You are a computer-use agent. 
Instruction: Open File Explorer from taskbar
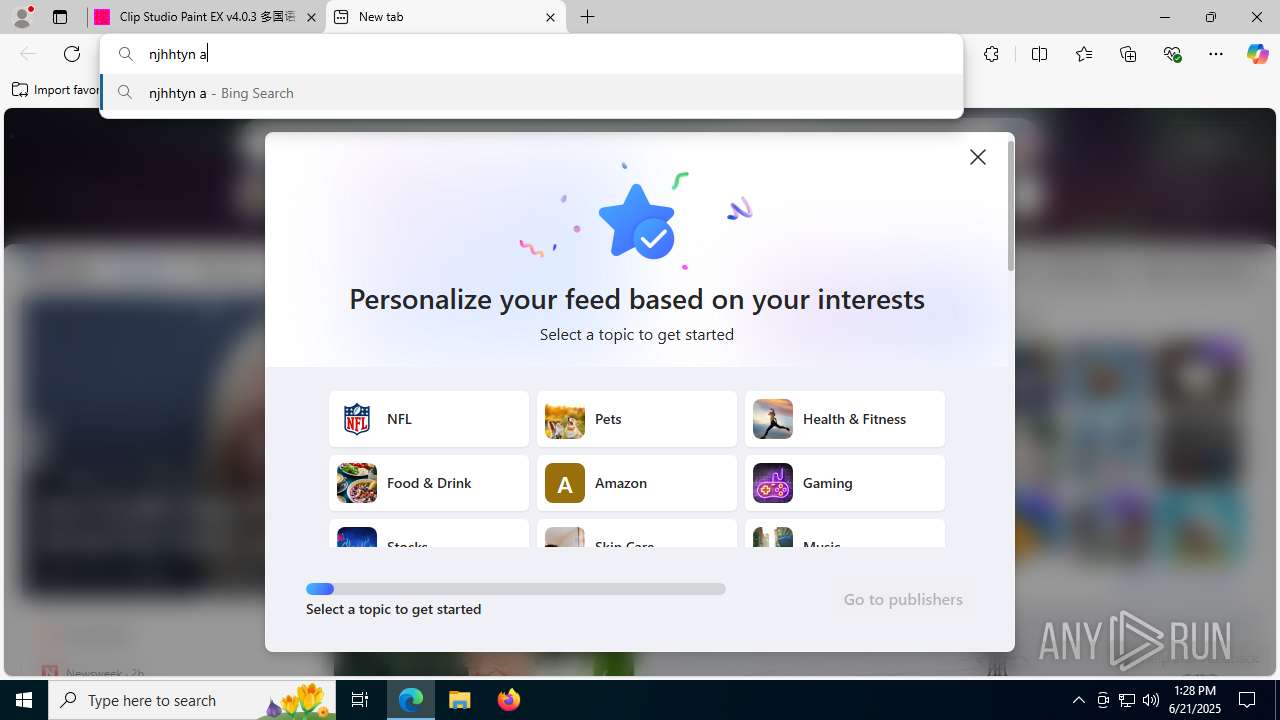[460, 700]
